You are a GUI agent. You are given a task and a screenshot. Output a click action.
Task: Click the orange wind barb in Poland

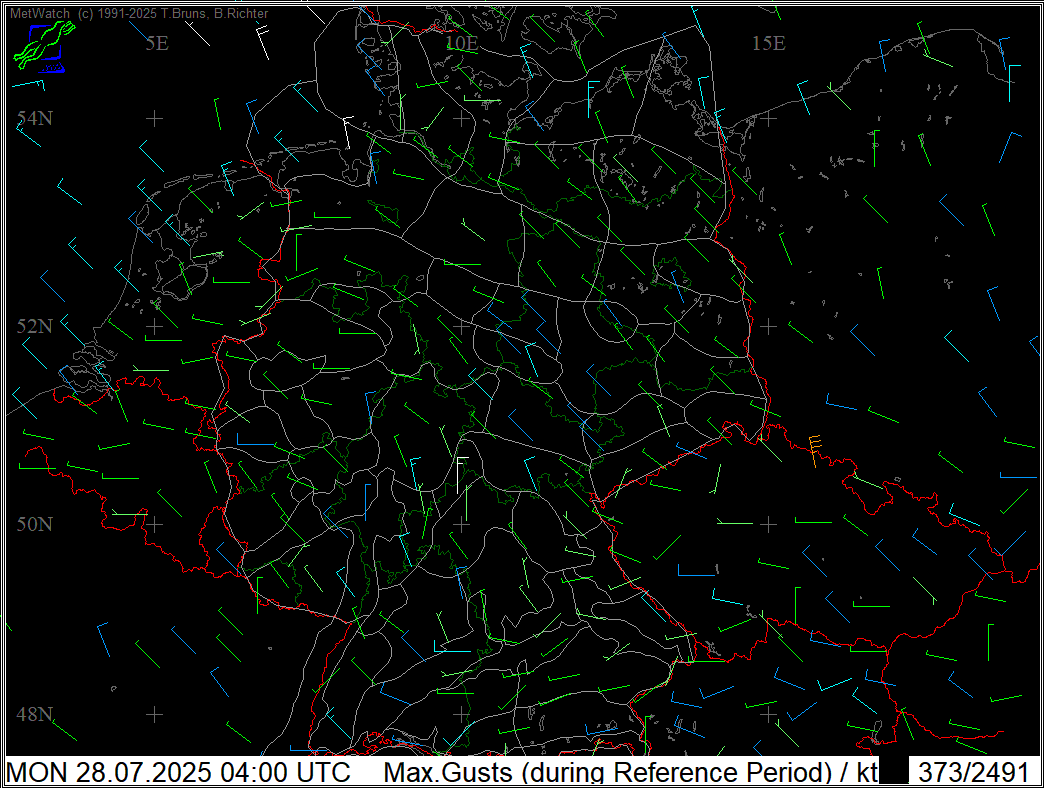point(814,450)
